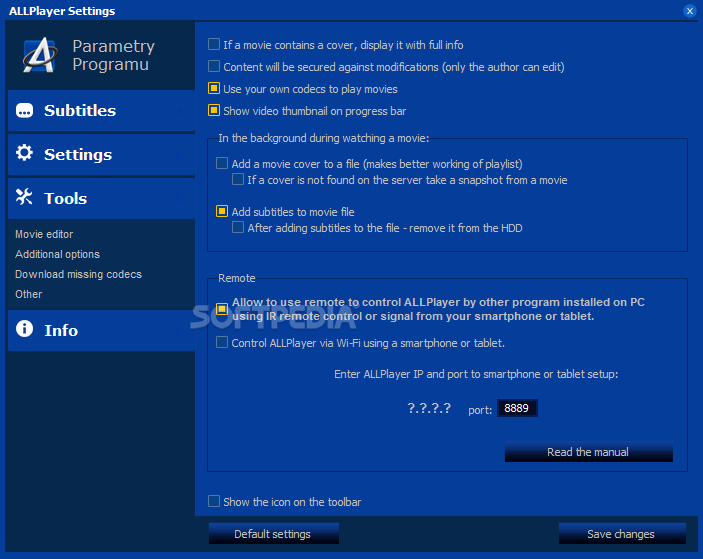
Task: Click the Tools wrench and screwdriver icon
Action: click(x=24, y=197)
